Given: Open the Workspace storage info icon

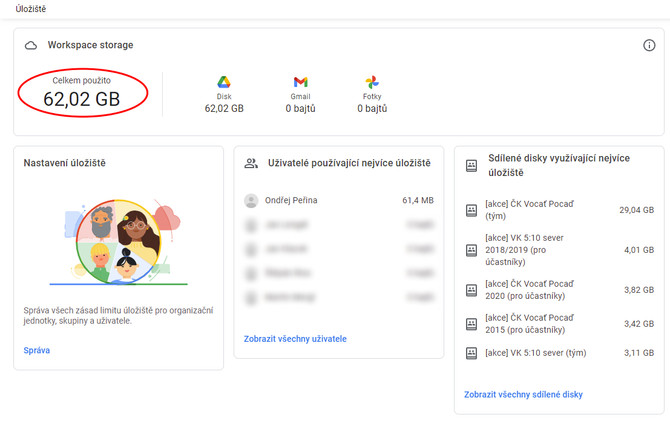Looking at the screenshot, I should pos(649,45).
